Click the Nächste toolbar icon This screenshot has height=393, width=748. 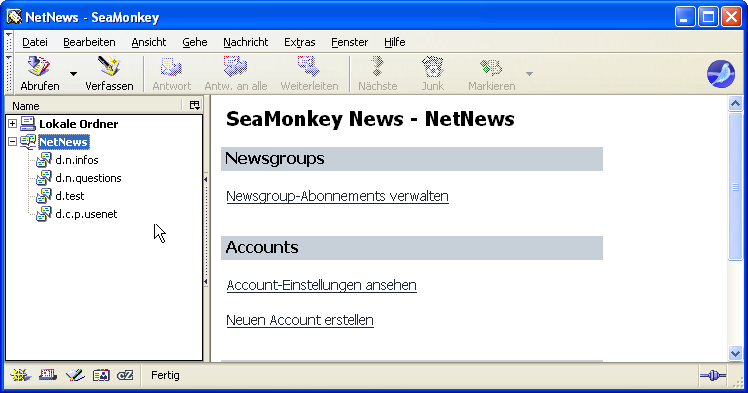point(377,67)
